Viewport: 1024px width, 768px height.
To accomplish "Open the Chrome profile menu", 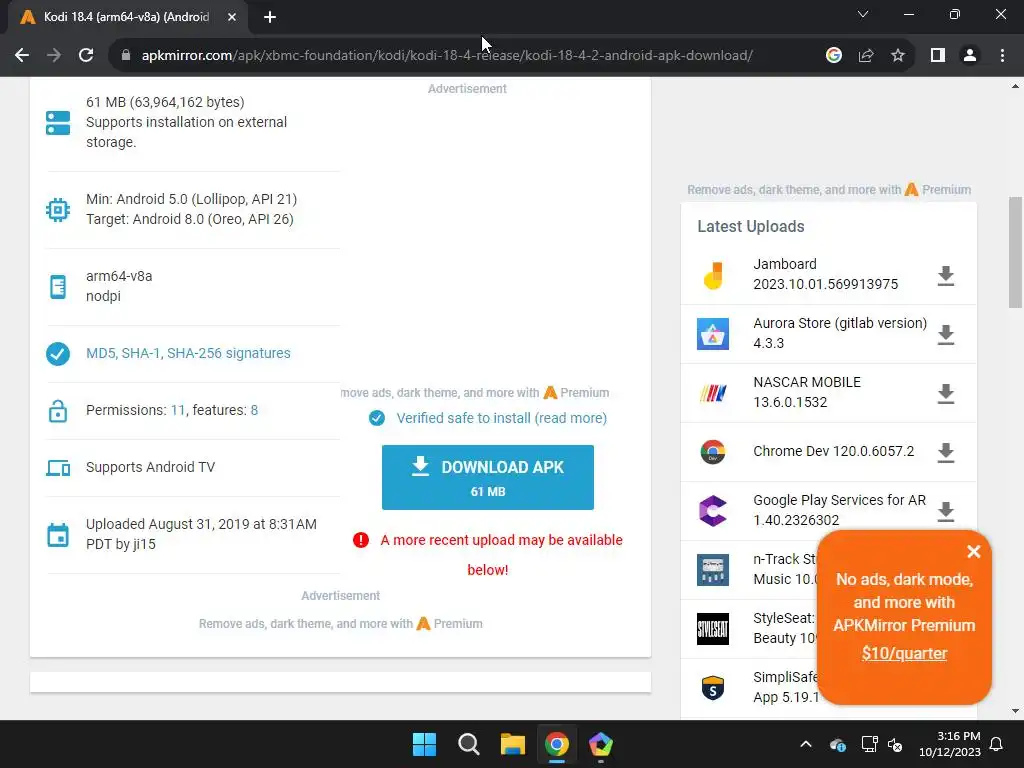I will (970, 56).
